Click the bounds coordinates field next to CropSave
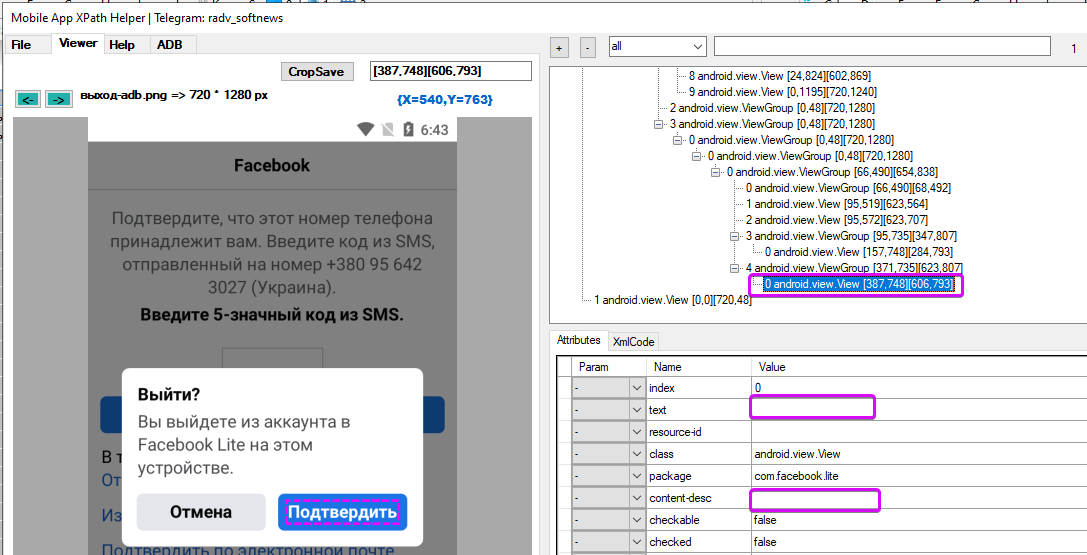Screen dimensions: 1087x555 [451, 71]
